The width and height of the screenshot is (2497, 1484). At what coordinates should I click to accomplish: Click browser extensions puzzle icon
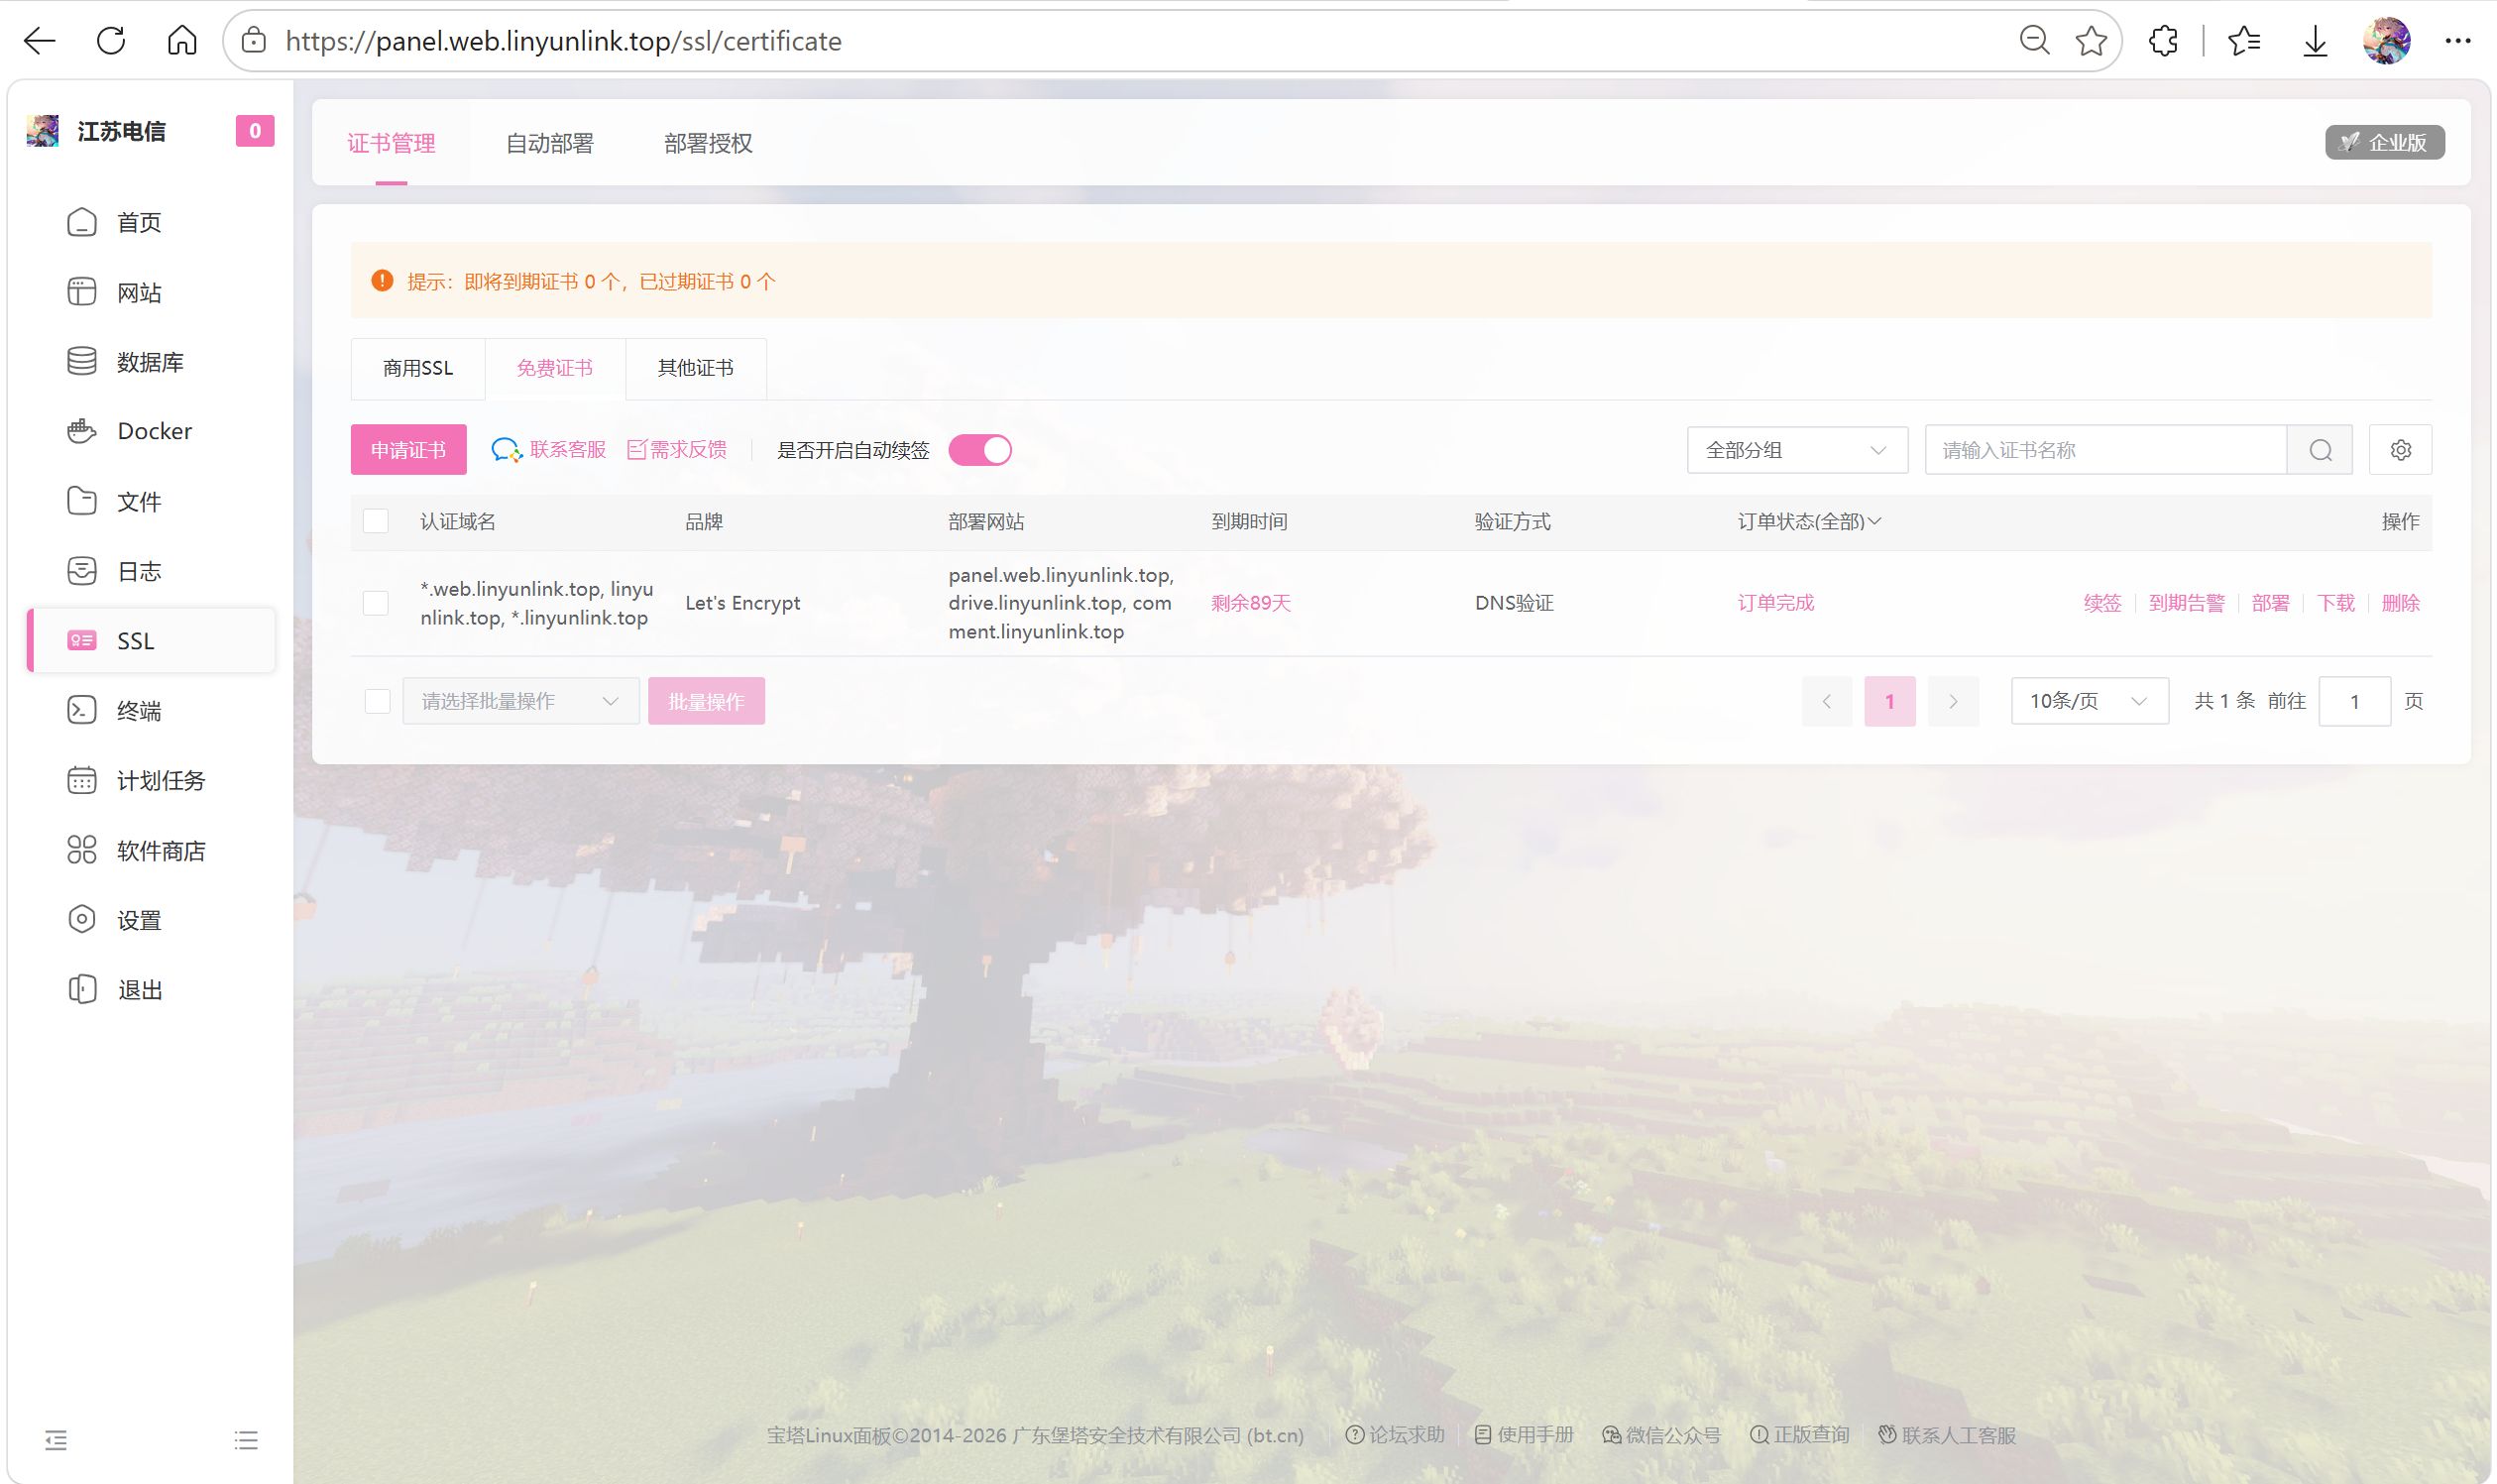tap(2162, 41)
